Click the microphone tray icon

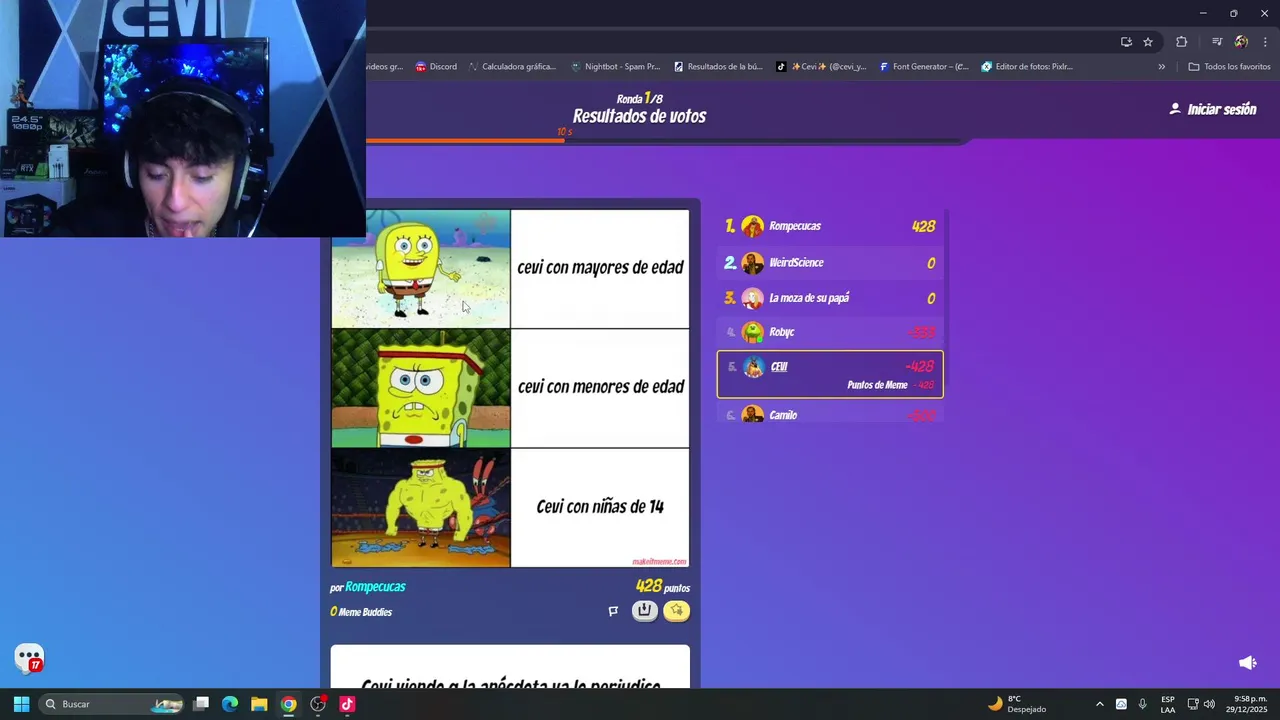coord(1142,704)
